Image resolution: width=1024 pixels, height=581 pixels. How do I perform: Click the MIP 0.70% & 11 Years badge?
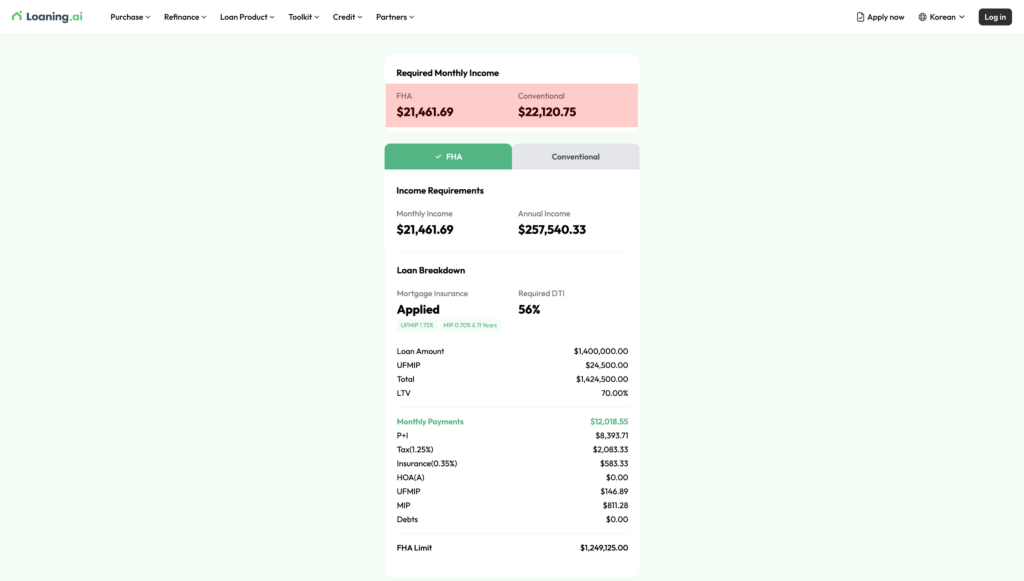coord(469,325)
